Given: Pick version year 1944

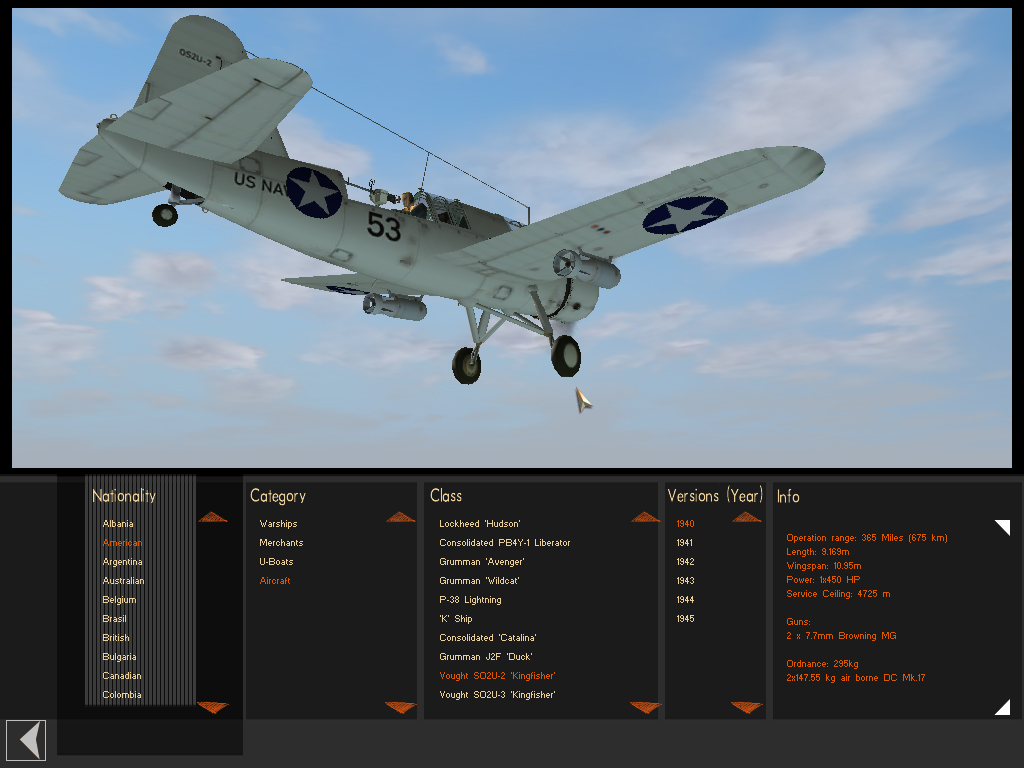Looking at the screenshot, I should pos(685,600).
